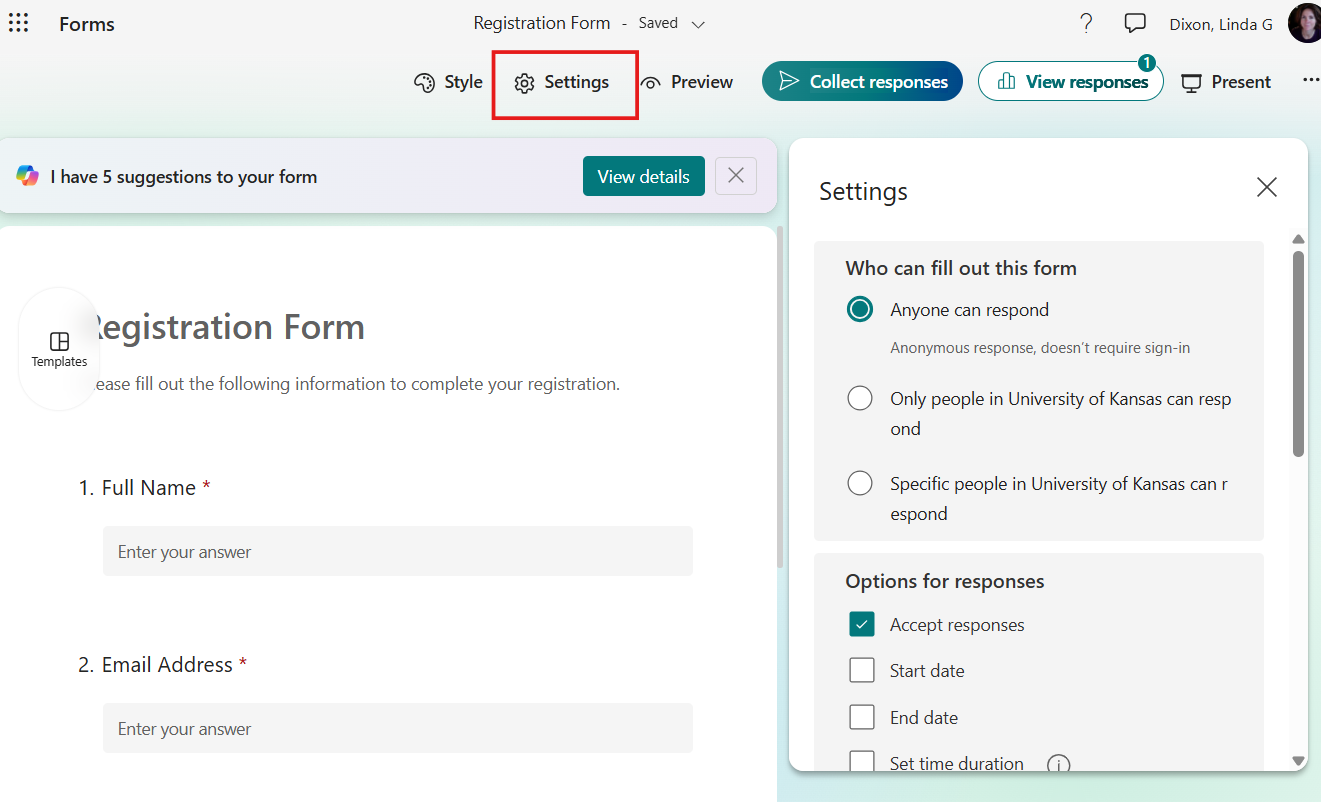1321x802 pixels.
Task: Open the app launcher grid icon
Action: [x=18, y=23]
